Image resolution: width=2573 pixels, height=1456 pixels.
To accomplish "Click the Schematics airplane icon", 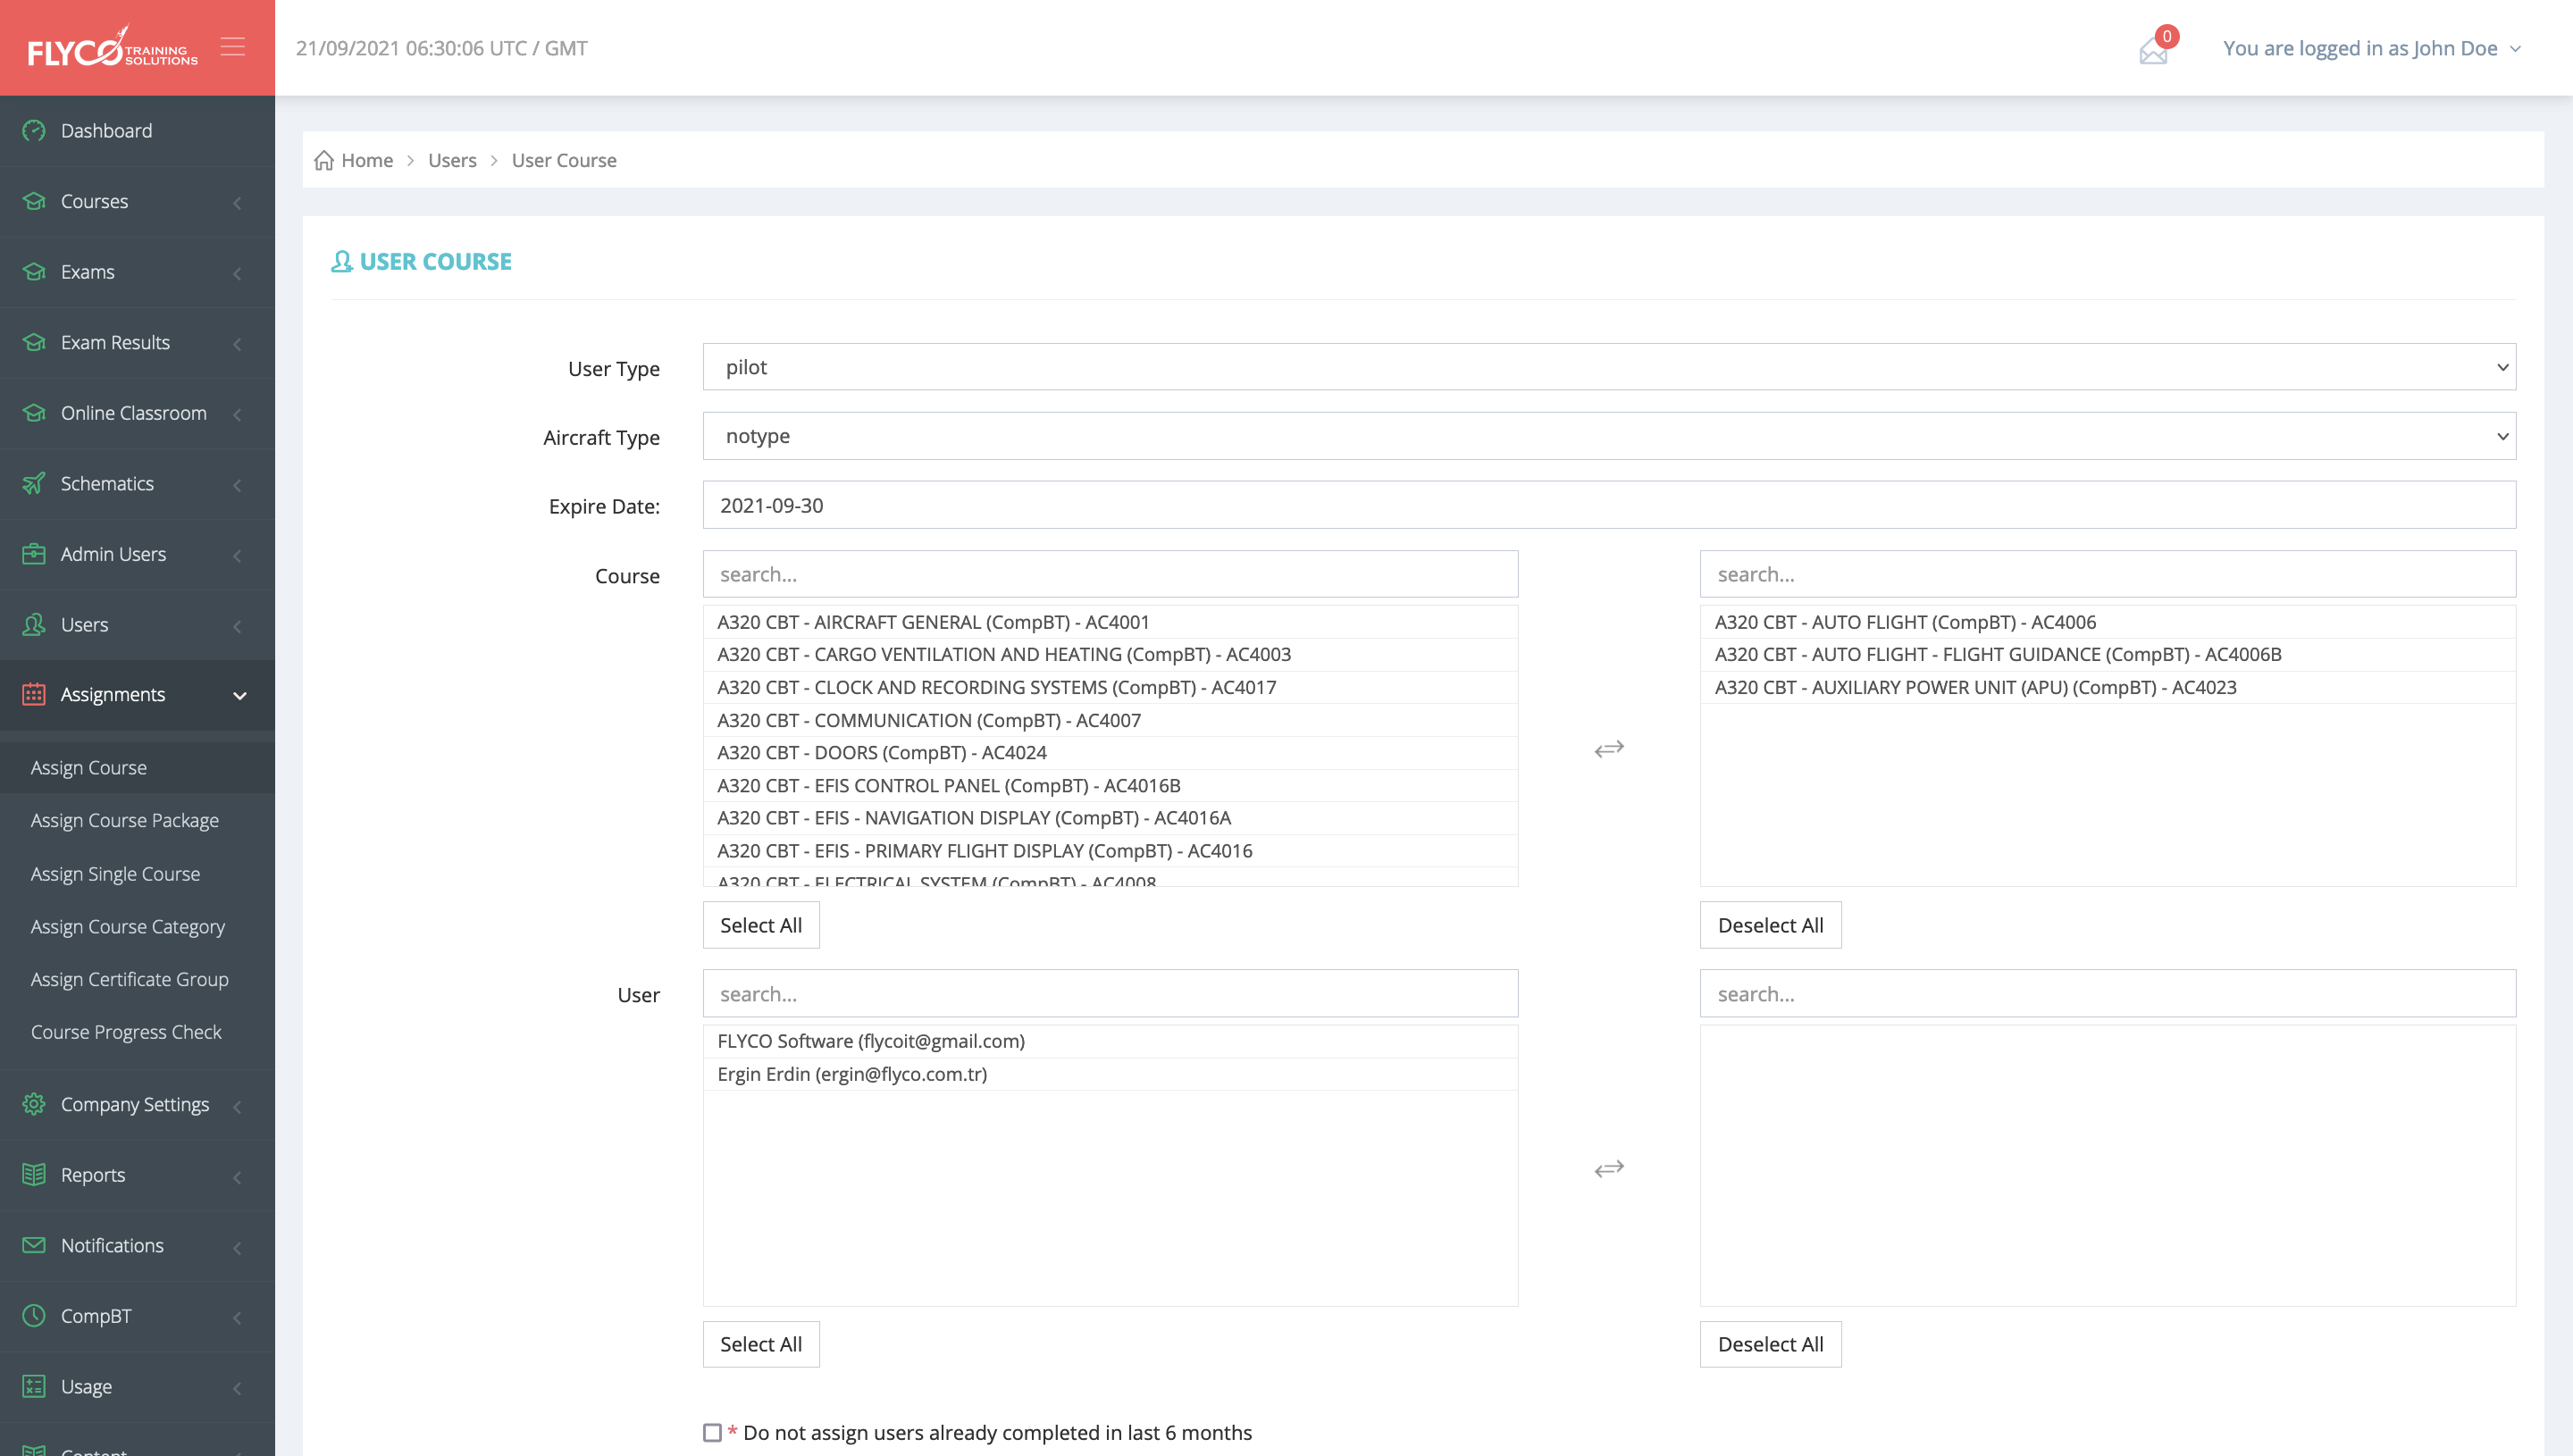I will coord(34,483).
